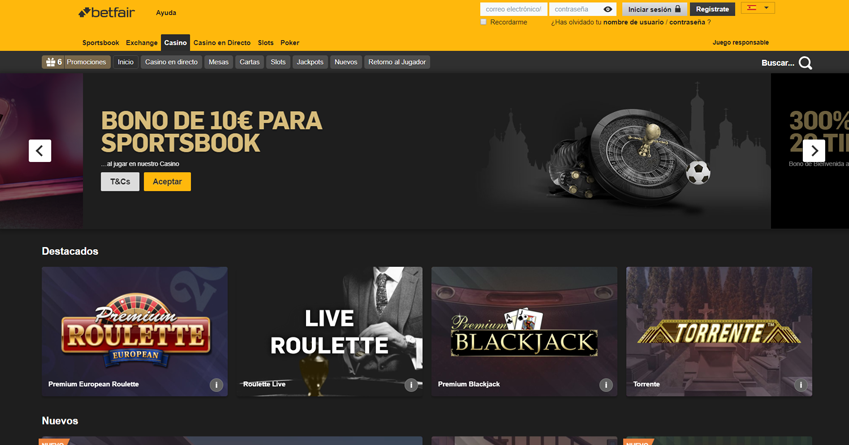
Task: Click contraseña recovery link
Action: pyautogui.click(x=687, y=22)
